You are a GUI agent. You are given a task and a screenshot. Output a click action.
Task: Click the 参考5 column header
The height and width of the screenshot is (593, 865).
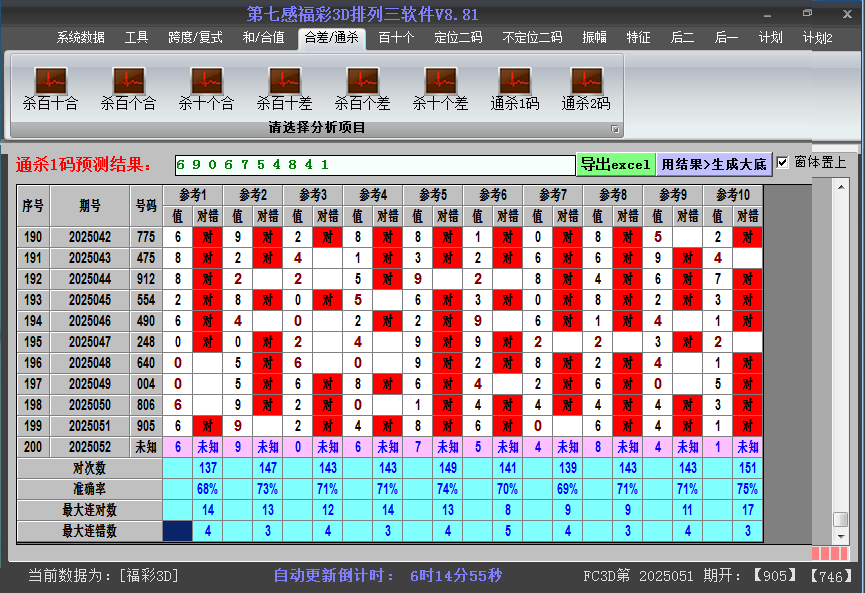click(433, 195)
